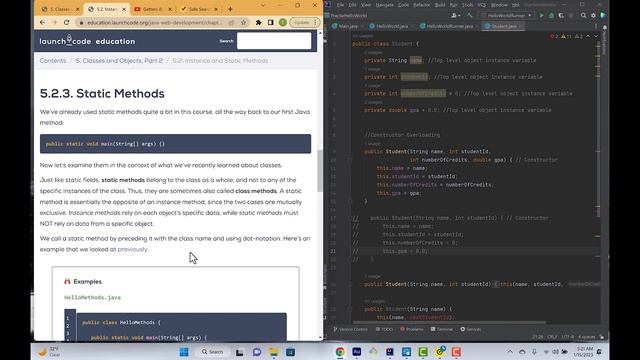Open IntelliJ's Navigate menu
This screenshot has width=640, height=360.
point(384,5)
